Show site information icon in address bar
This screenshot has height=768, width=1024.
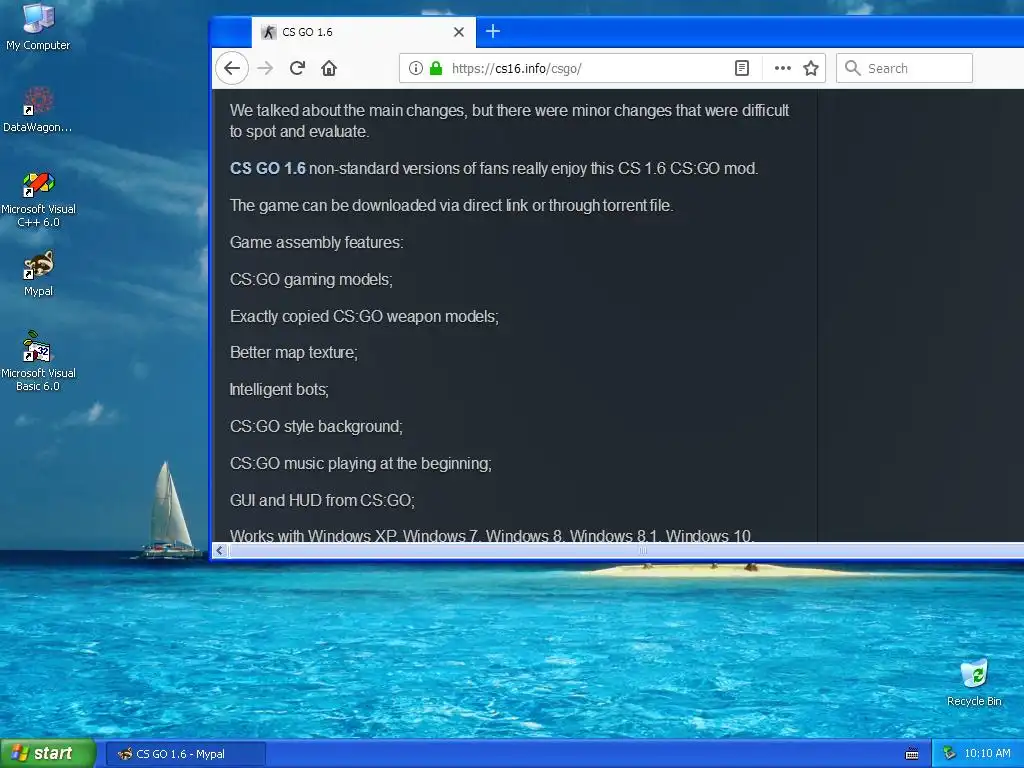(x=416, y=68)
